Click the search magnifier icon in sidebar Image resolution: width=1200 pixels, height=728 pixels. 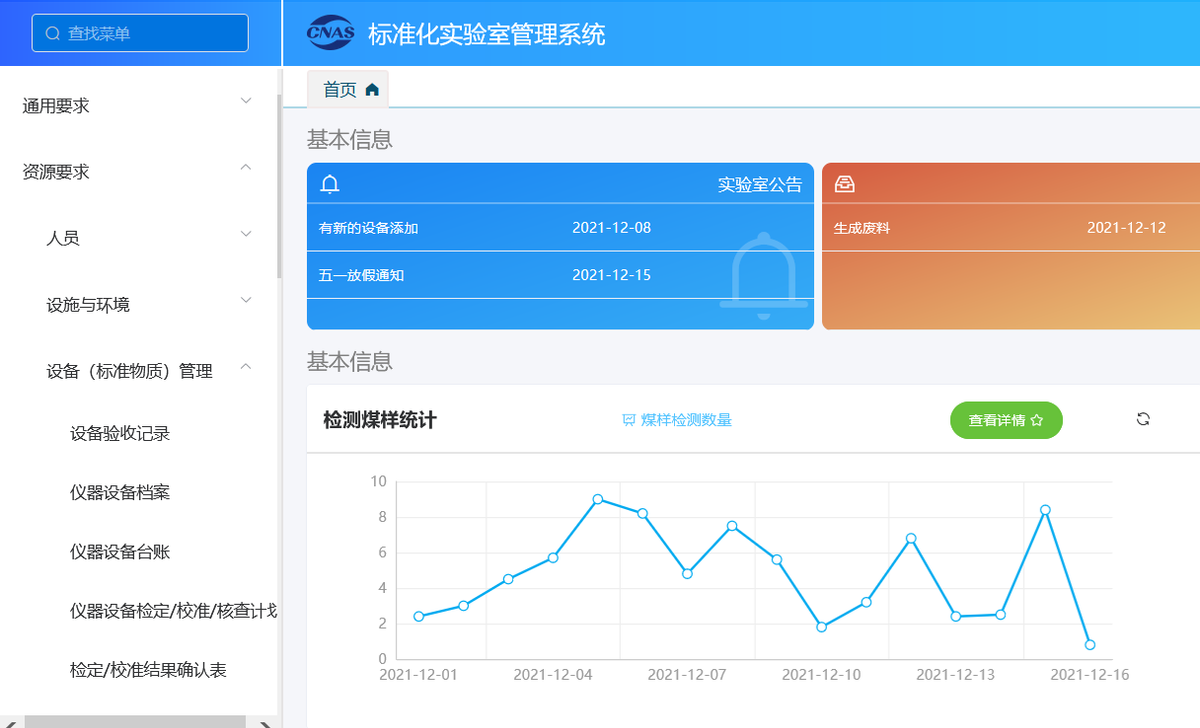[53, 33]
